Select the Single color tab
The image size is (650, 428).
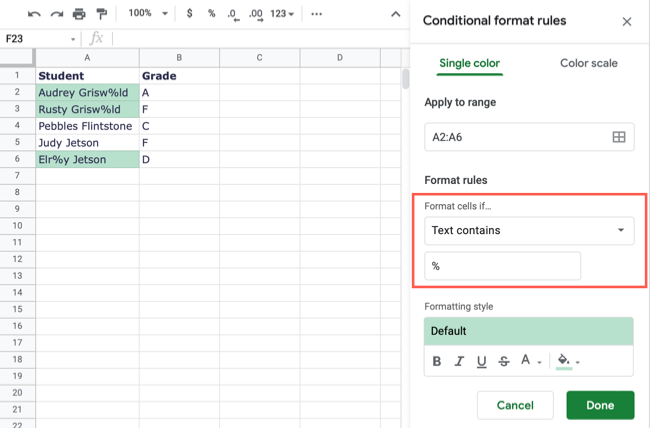[x=469, y=63]
